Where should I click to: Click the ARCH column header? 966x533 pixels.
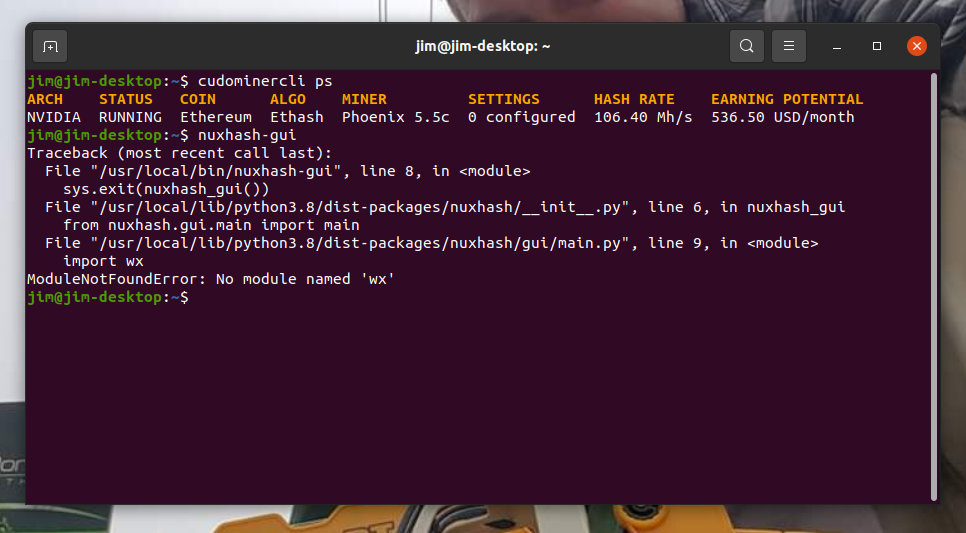click(45, 99)
